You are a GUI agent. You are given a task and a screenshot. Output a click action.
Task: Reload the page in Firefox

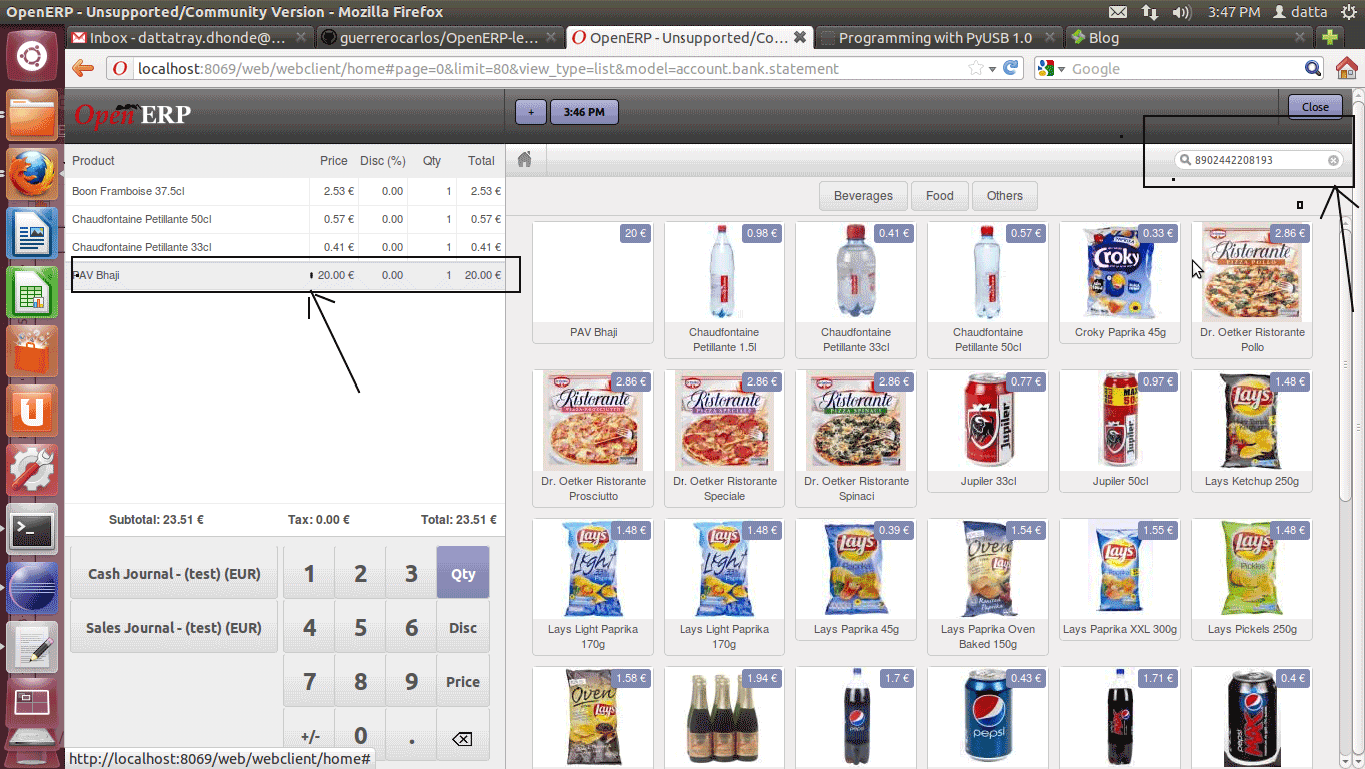(1012, 69)
